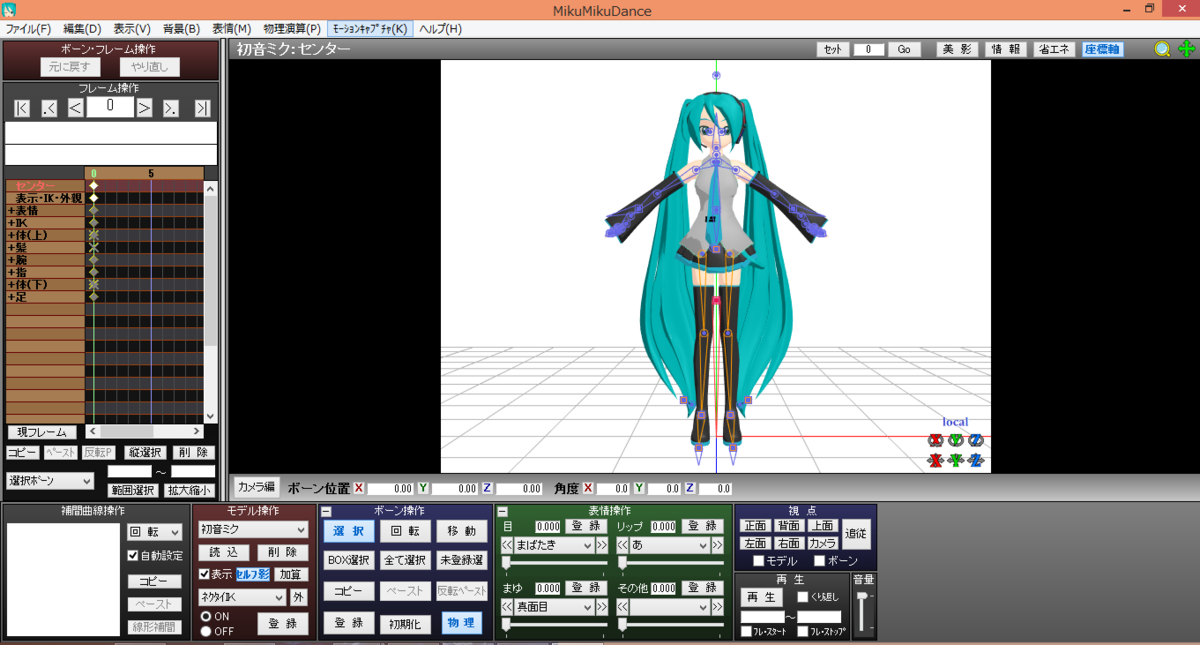Click the 音量 volume slider

864,611
